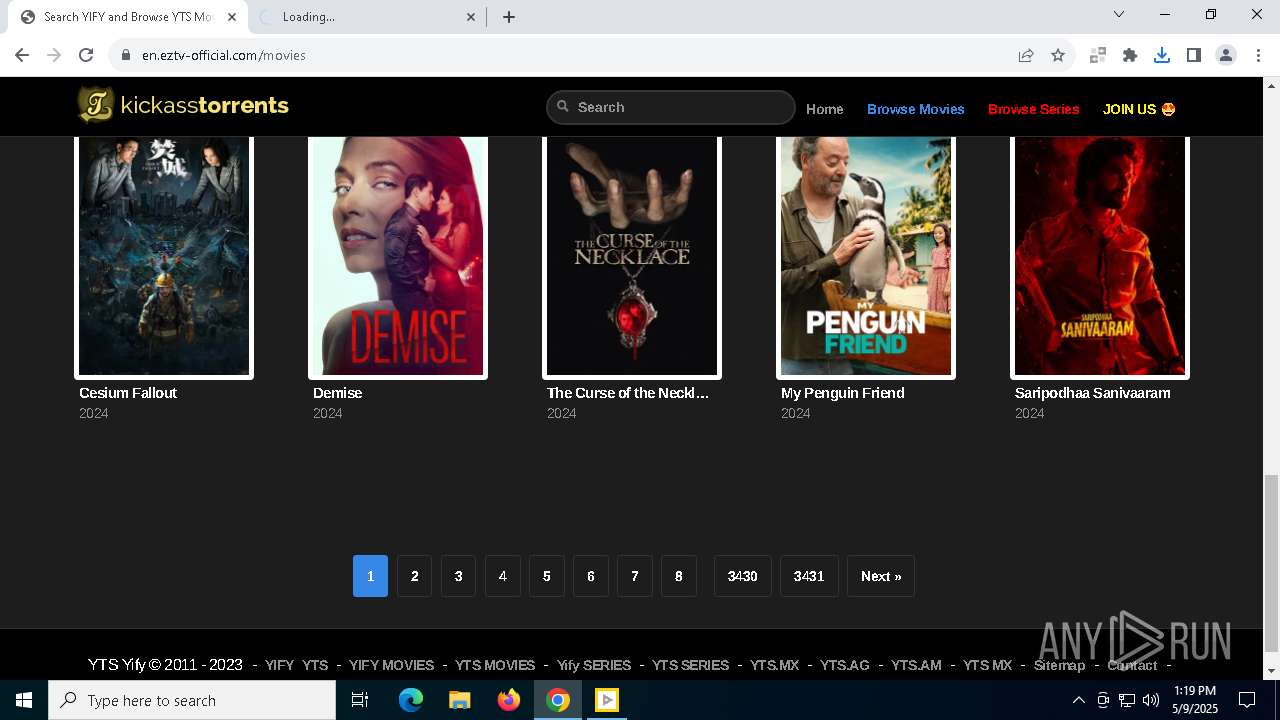The height and width of the screenshot is (720, 1280).
Task: Go to page 8
Action: [678, 576]
